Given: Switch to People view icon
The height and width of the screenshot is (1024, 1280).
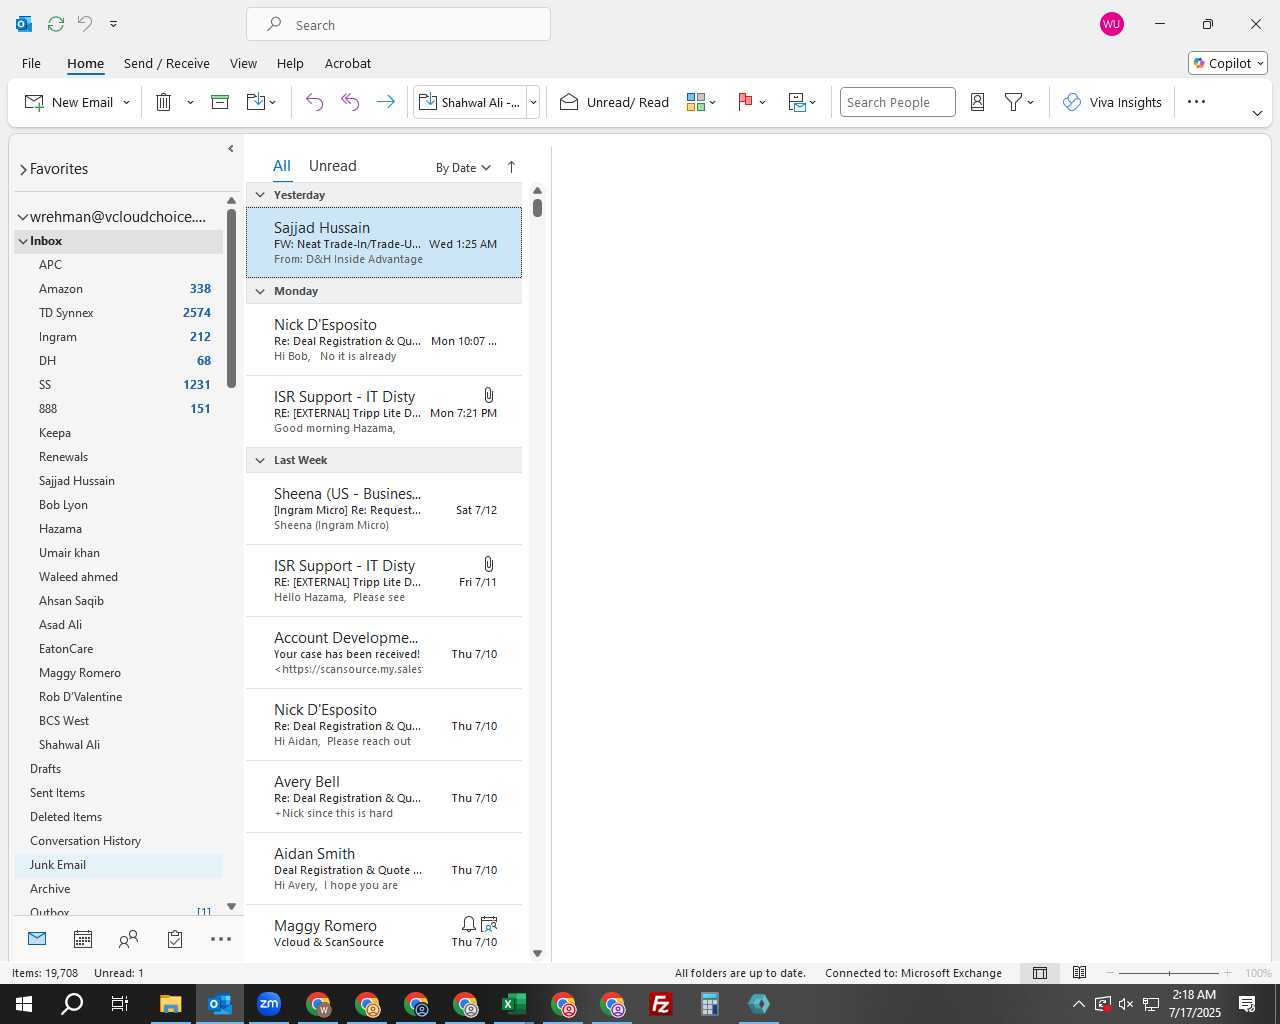Looking at the screenshot, I should 128,939.
